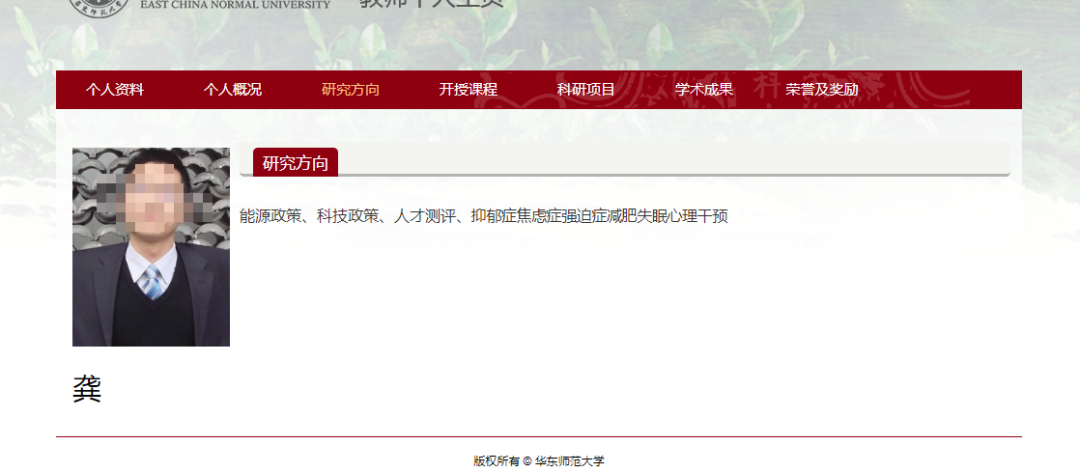This screenshot has height=473, width=1080.
Task: Click the teacher name 龚 below photo
Action: click(87, 389)
